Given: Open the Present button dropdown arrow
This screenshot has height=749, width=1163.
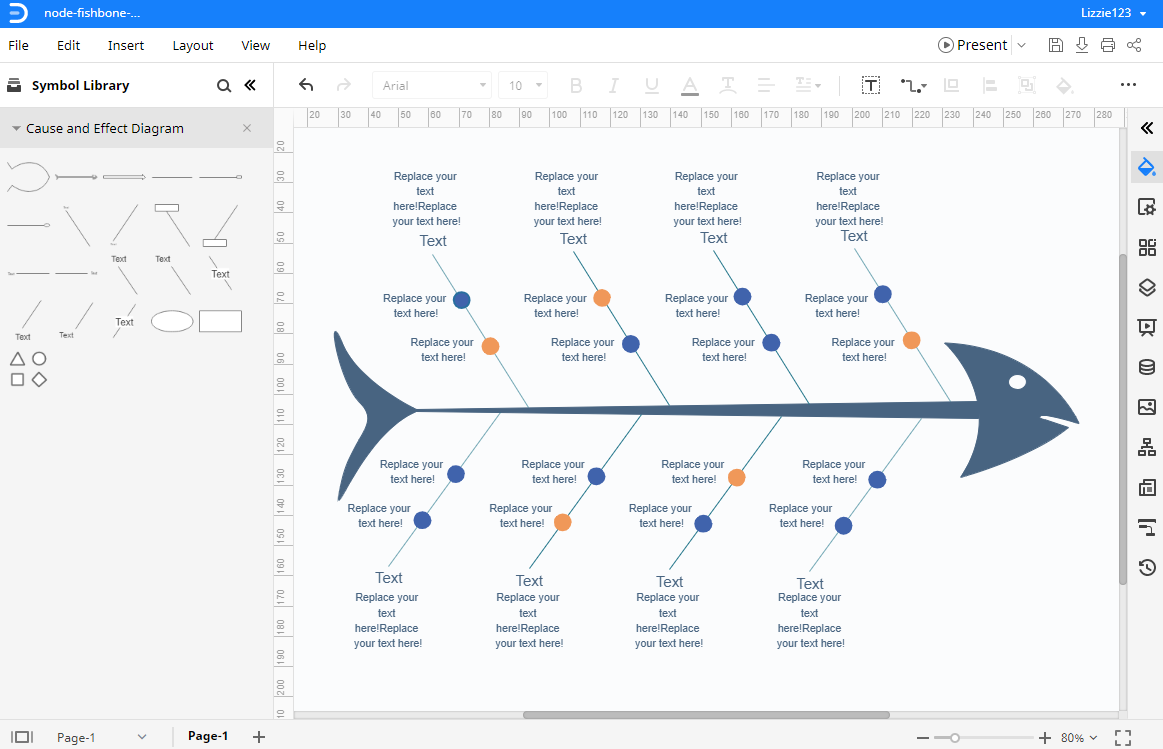Looking at the screenshot, I should pos(1022,45).
